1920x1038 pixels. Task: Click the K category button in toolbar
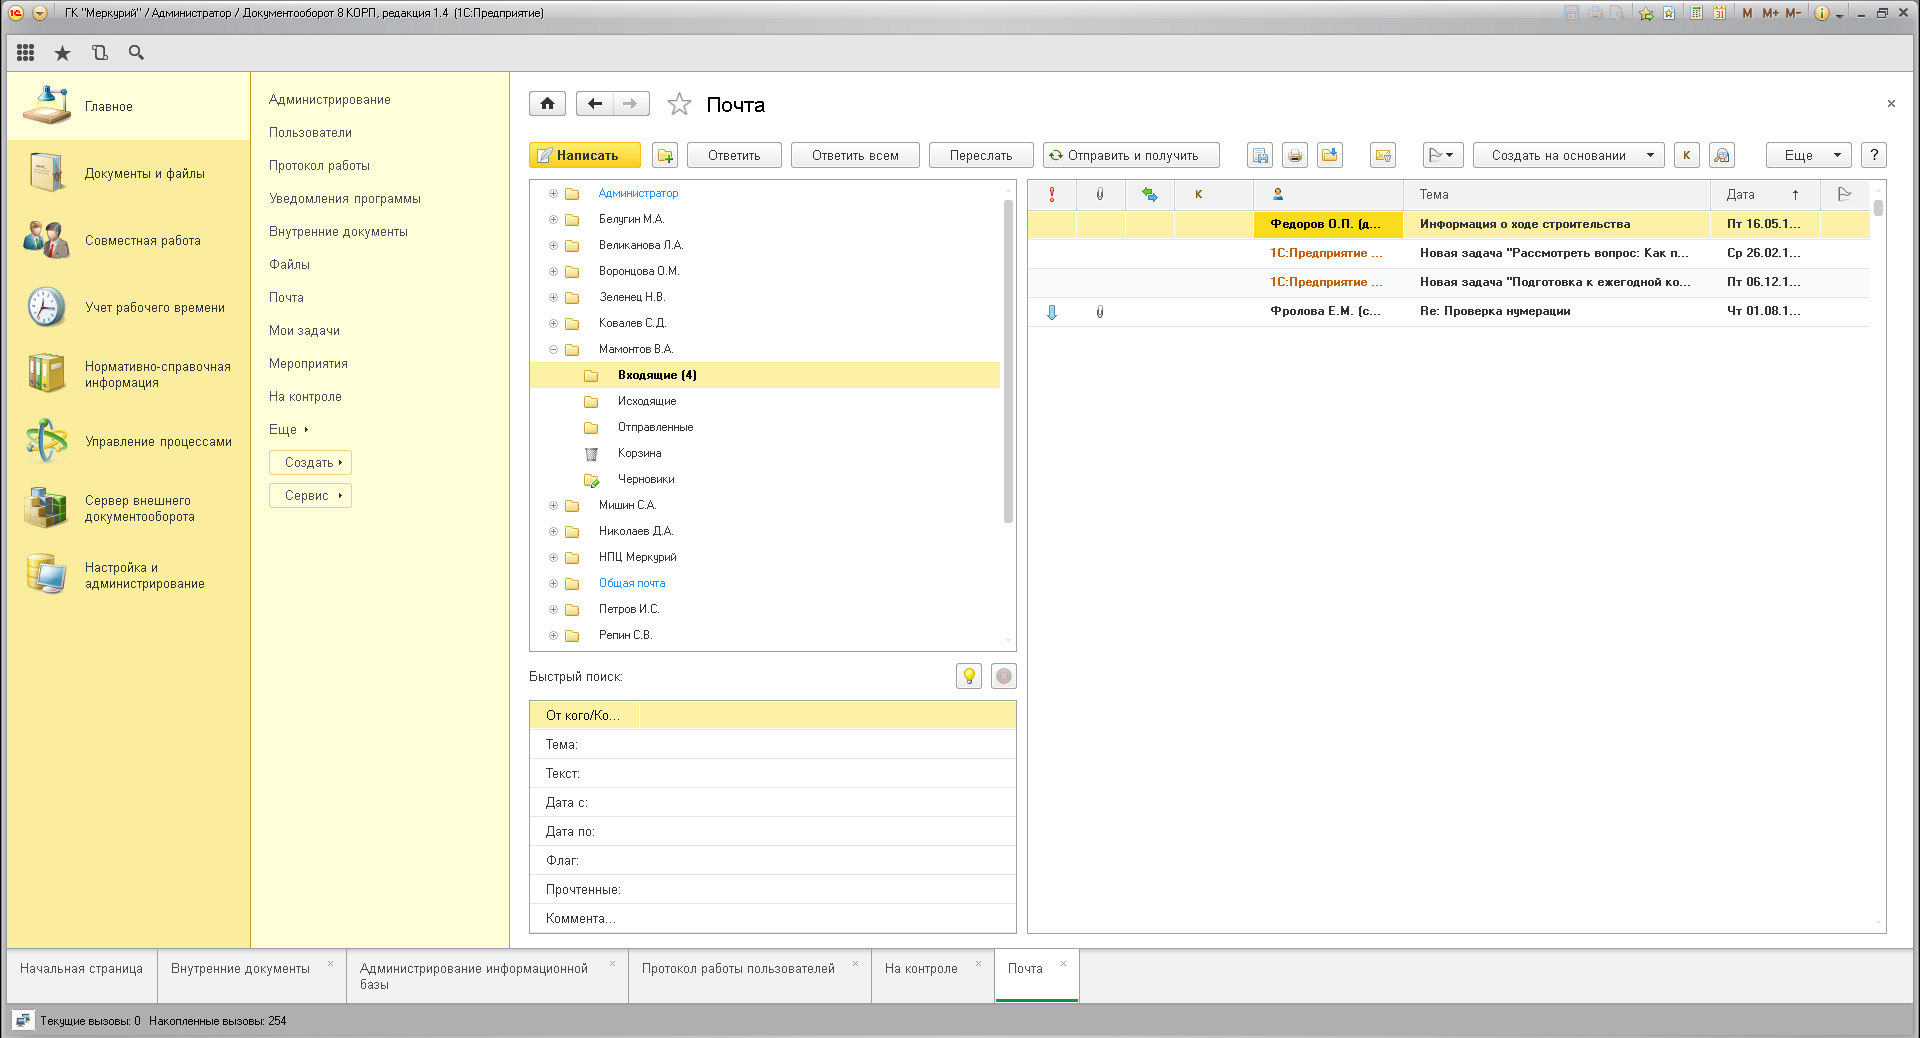pyautogui.click(x=1687, y=155)
